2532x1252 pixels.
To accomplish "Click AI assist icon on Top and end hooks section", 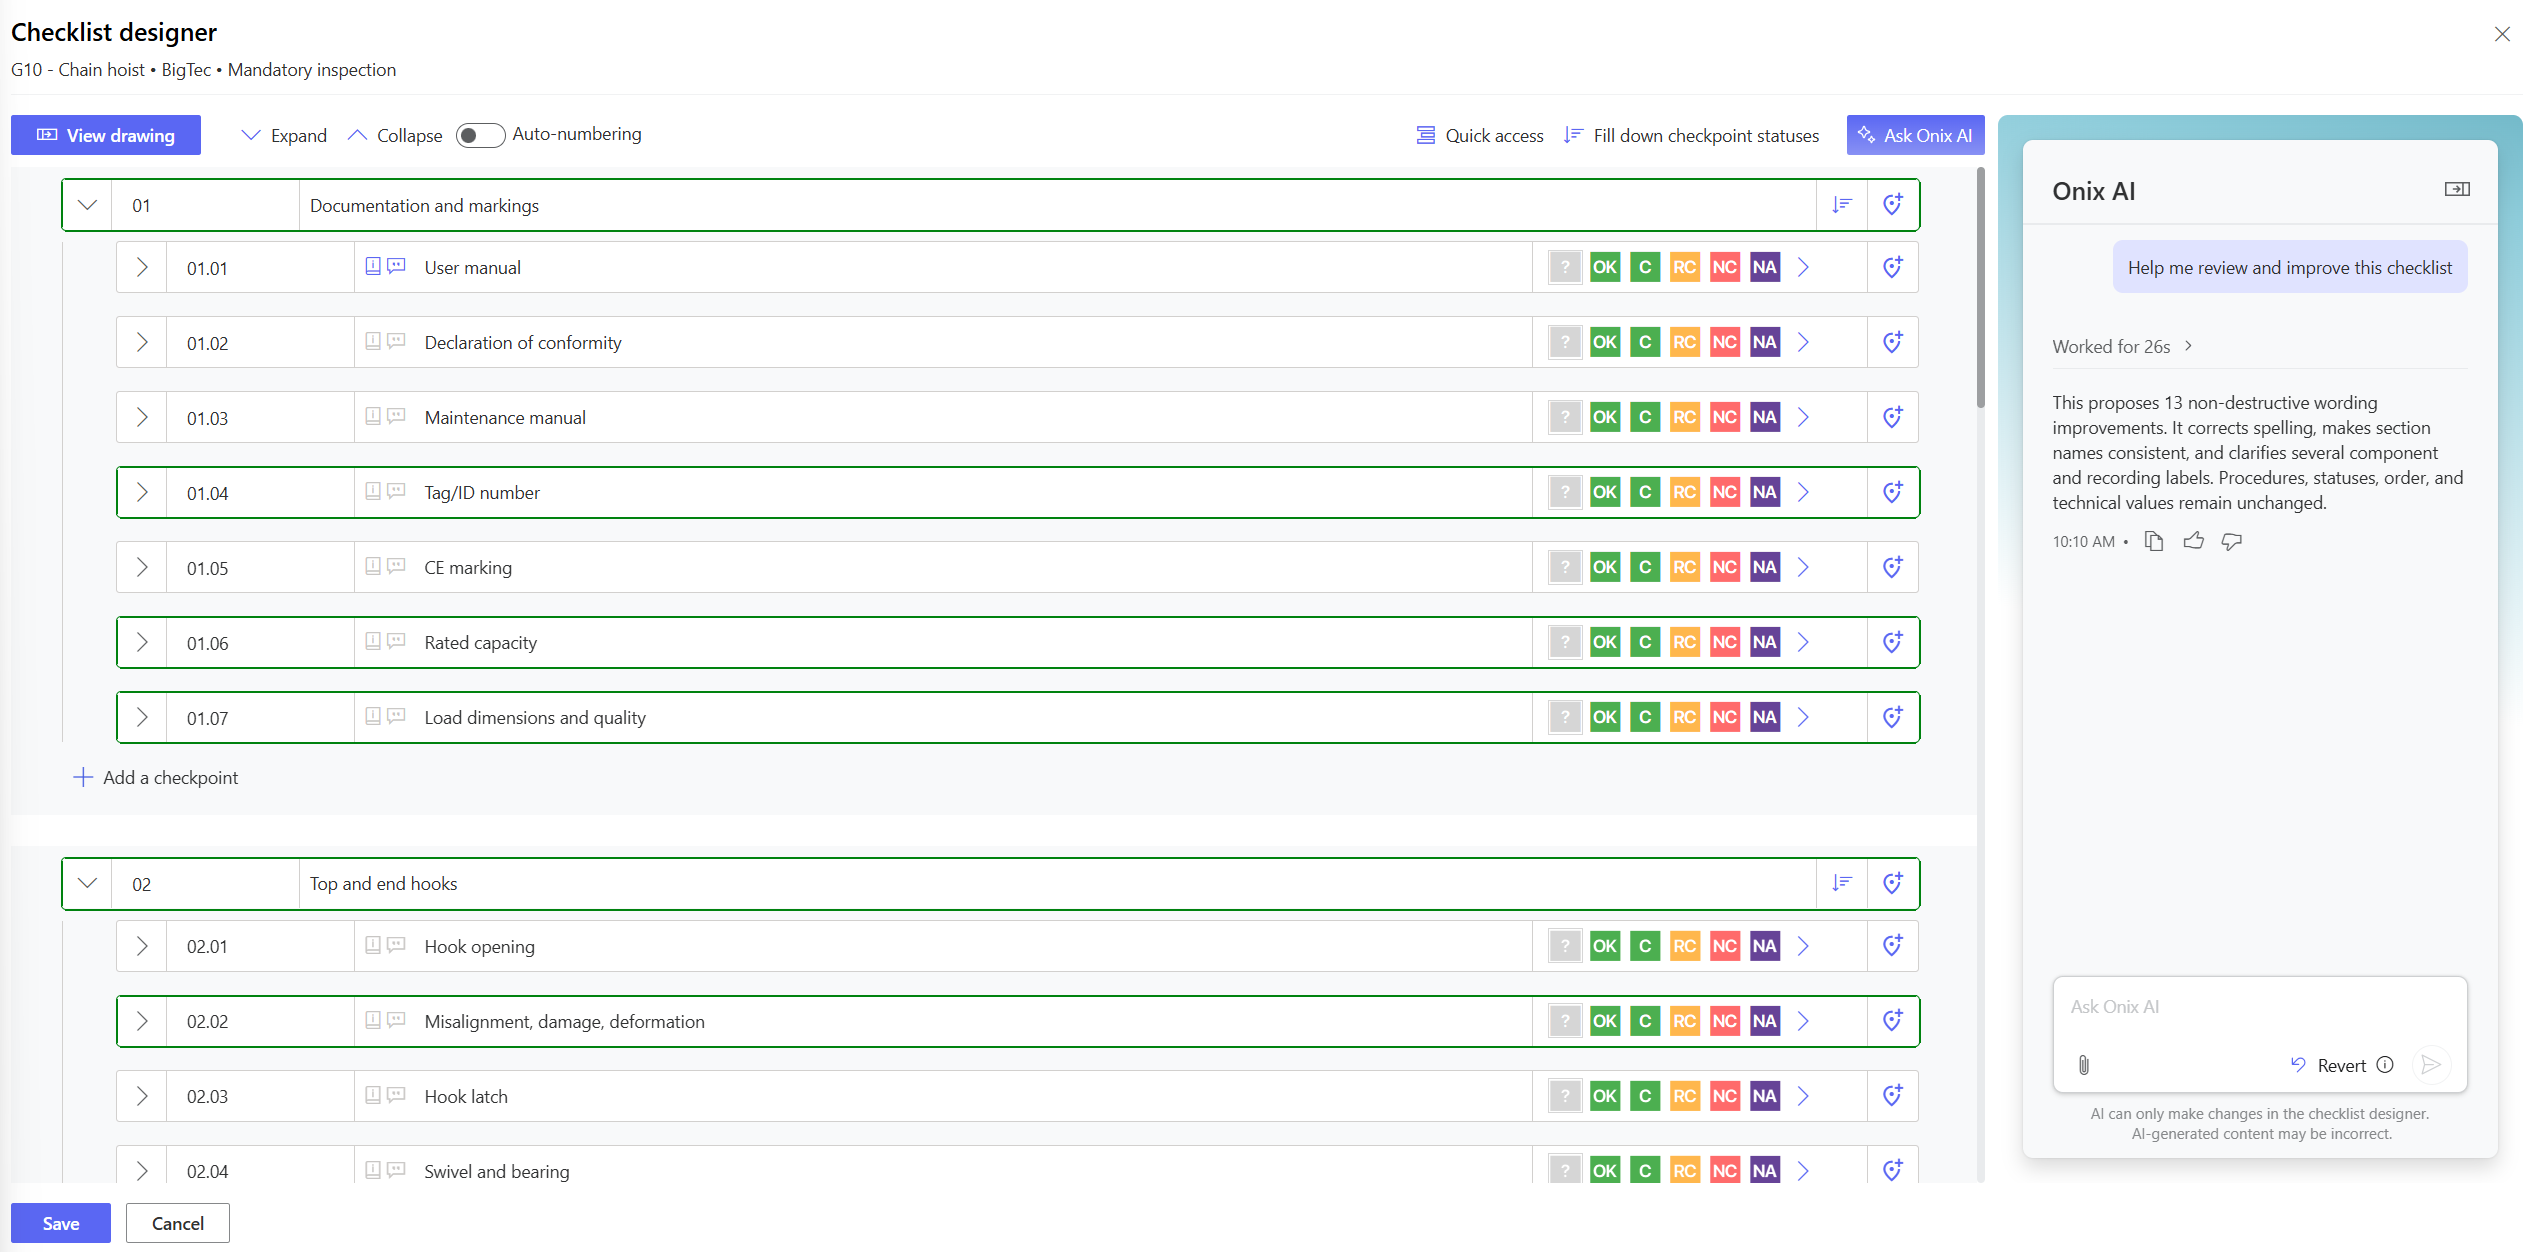I will click(1893, 884).
